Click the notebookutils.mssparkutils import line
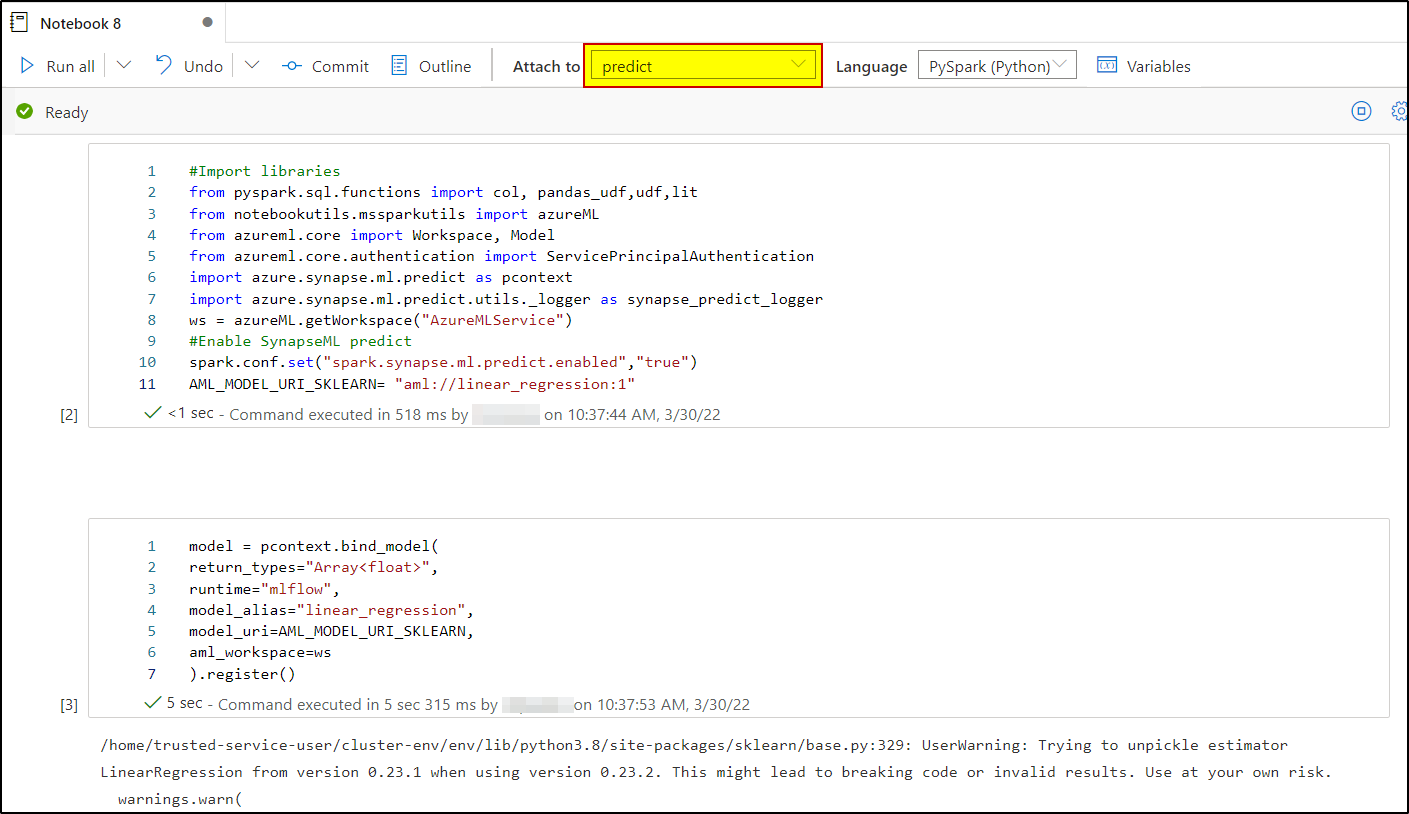The image size is (1409, 814). 394,214
